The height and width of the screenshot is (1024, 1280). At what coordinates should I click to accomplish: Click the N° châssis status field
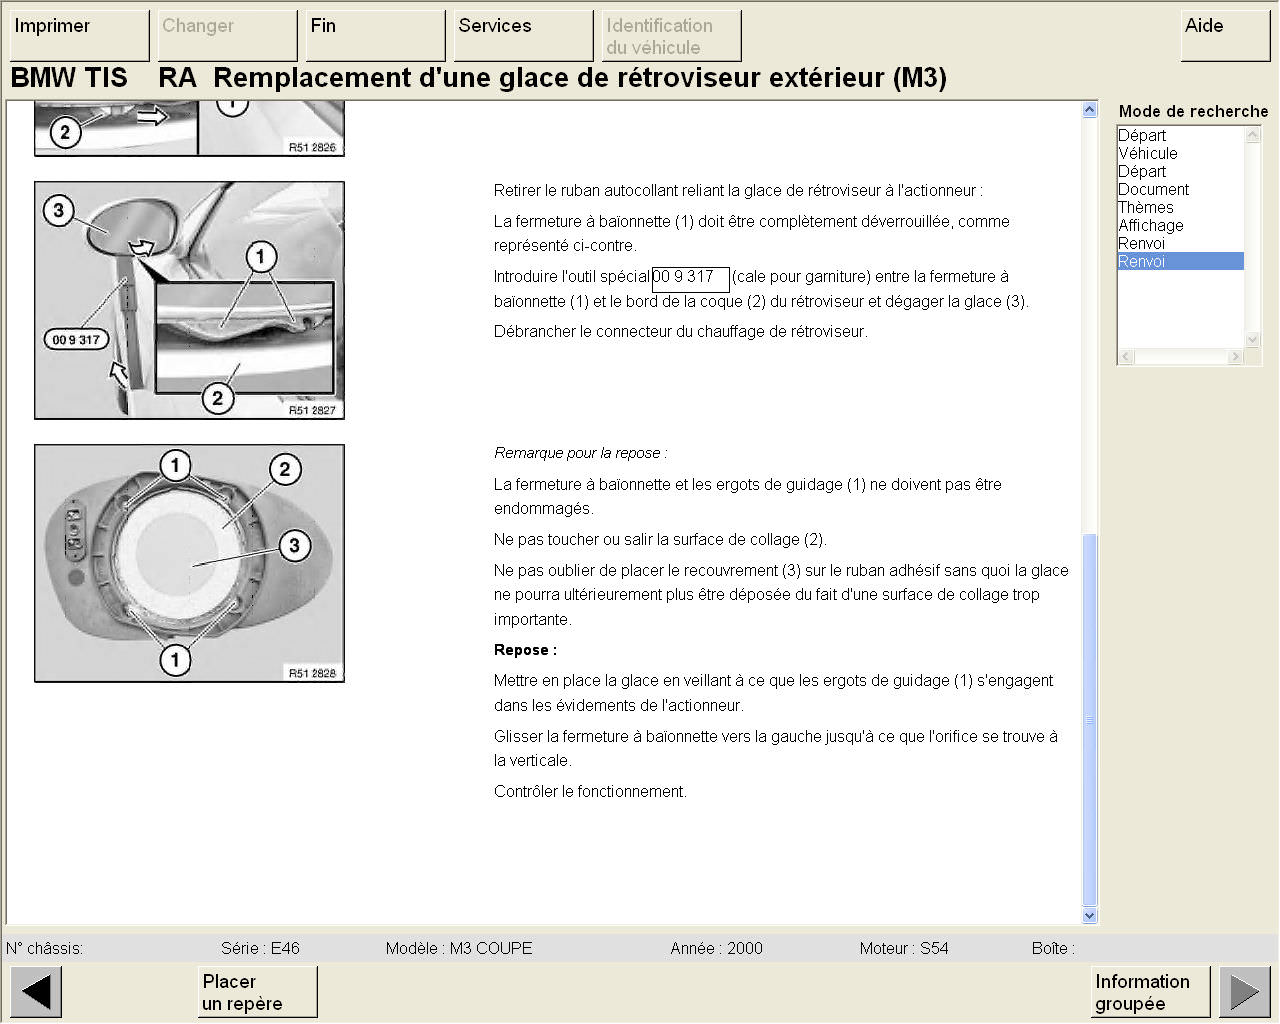pyautogui.click(x=44, y=948)
